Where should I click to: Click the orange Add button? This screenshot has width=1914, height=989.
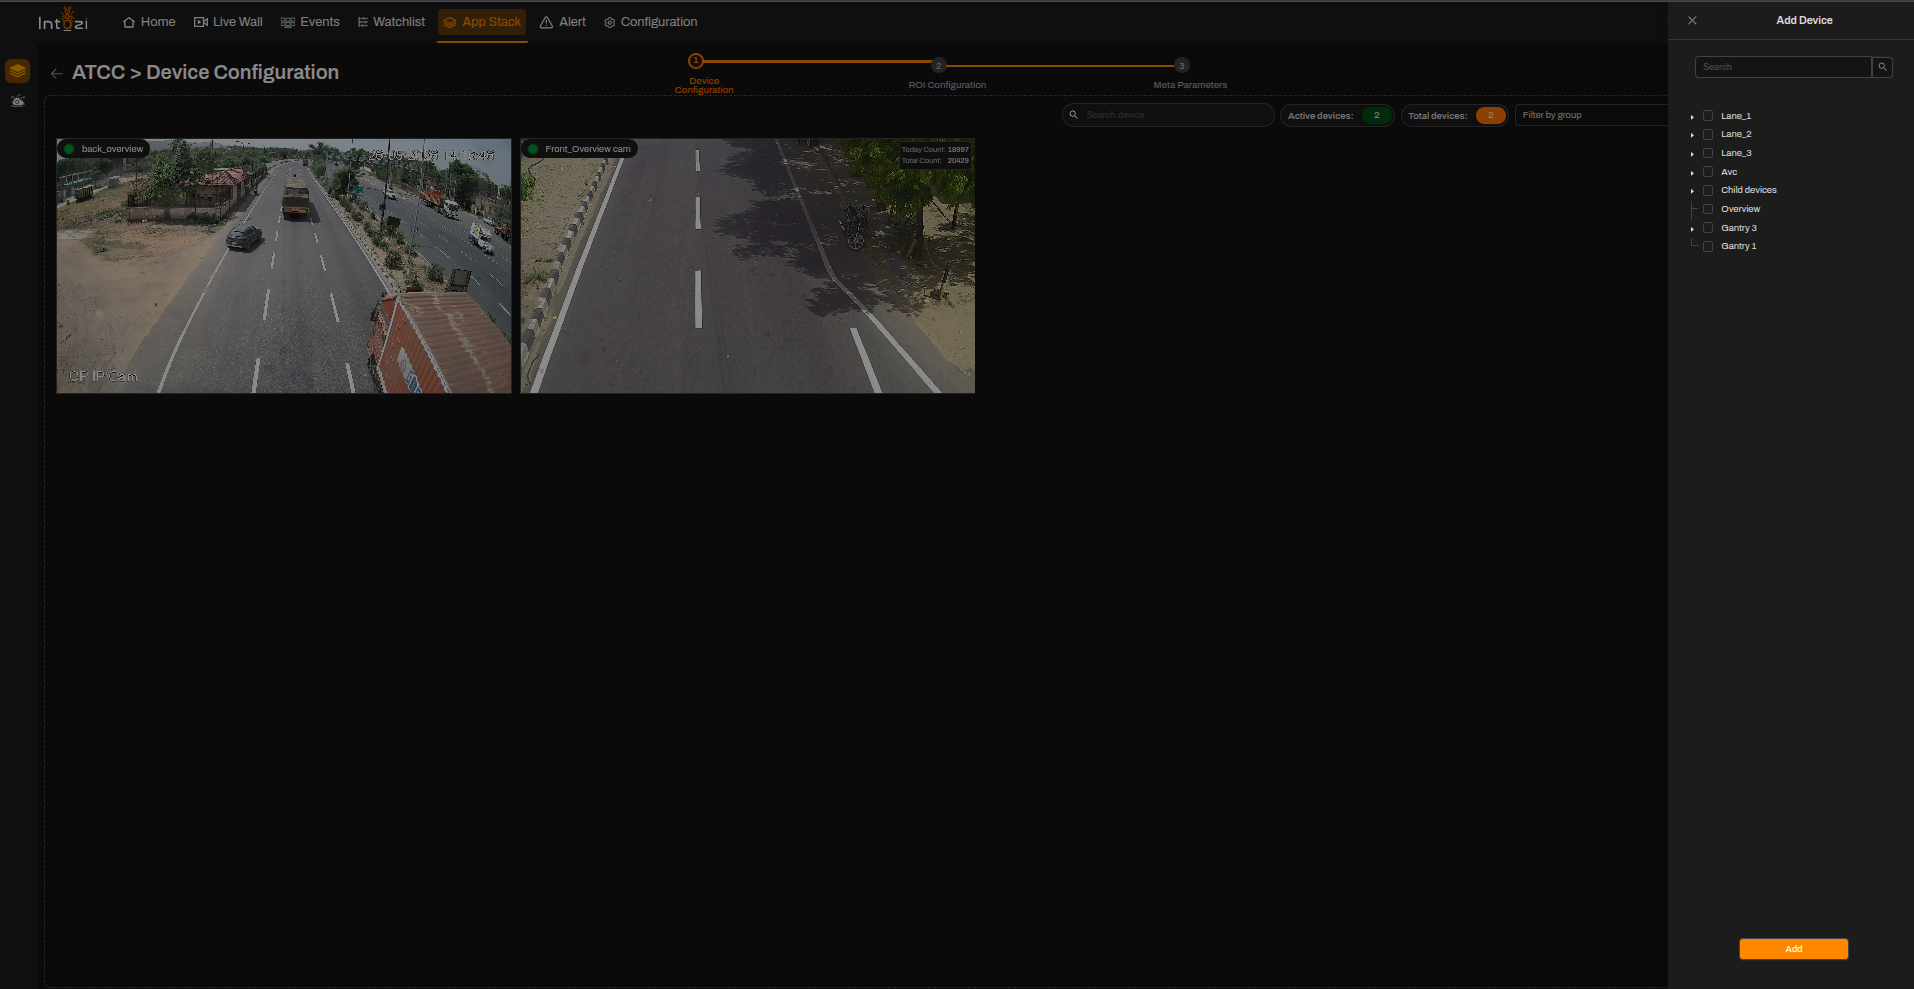[1793, 949]
